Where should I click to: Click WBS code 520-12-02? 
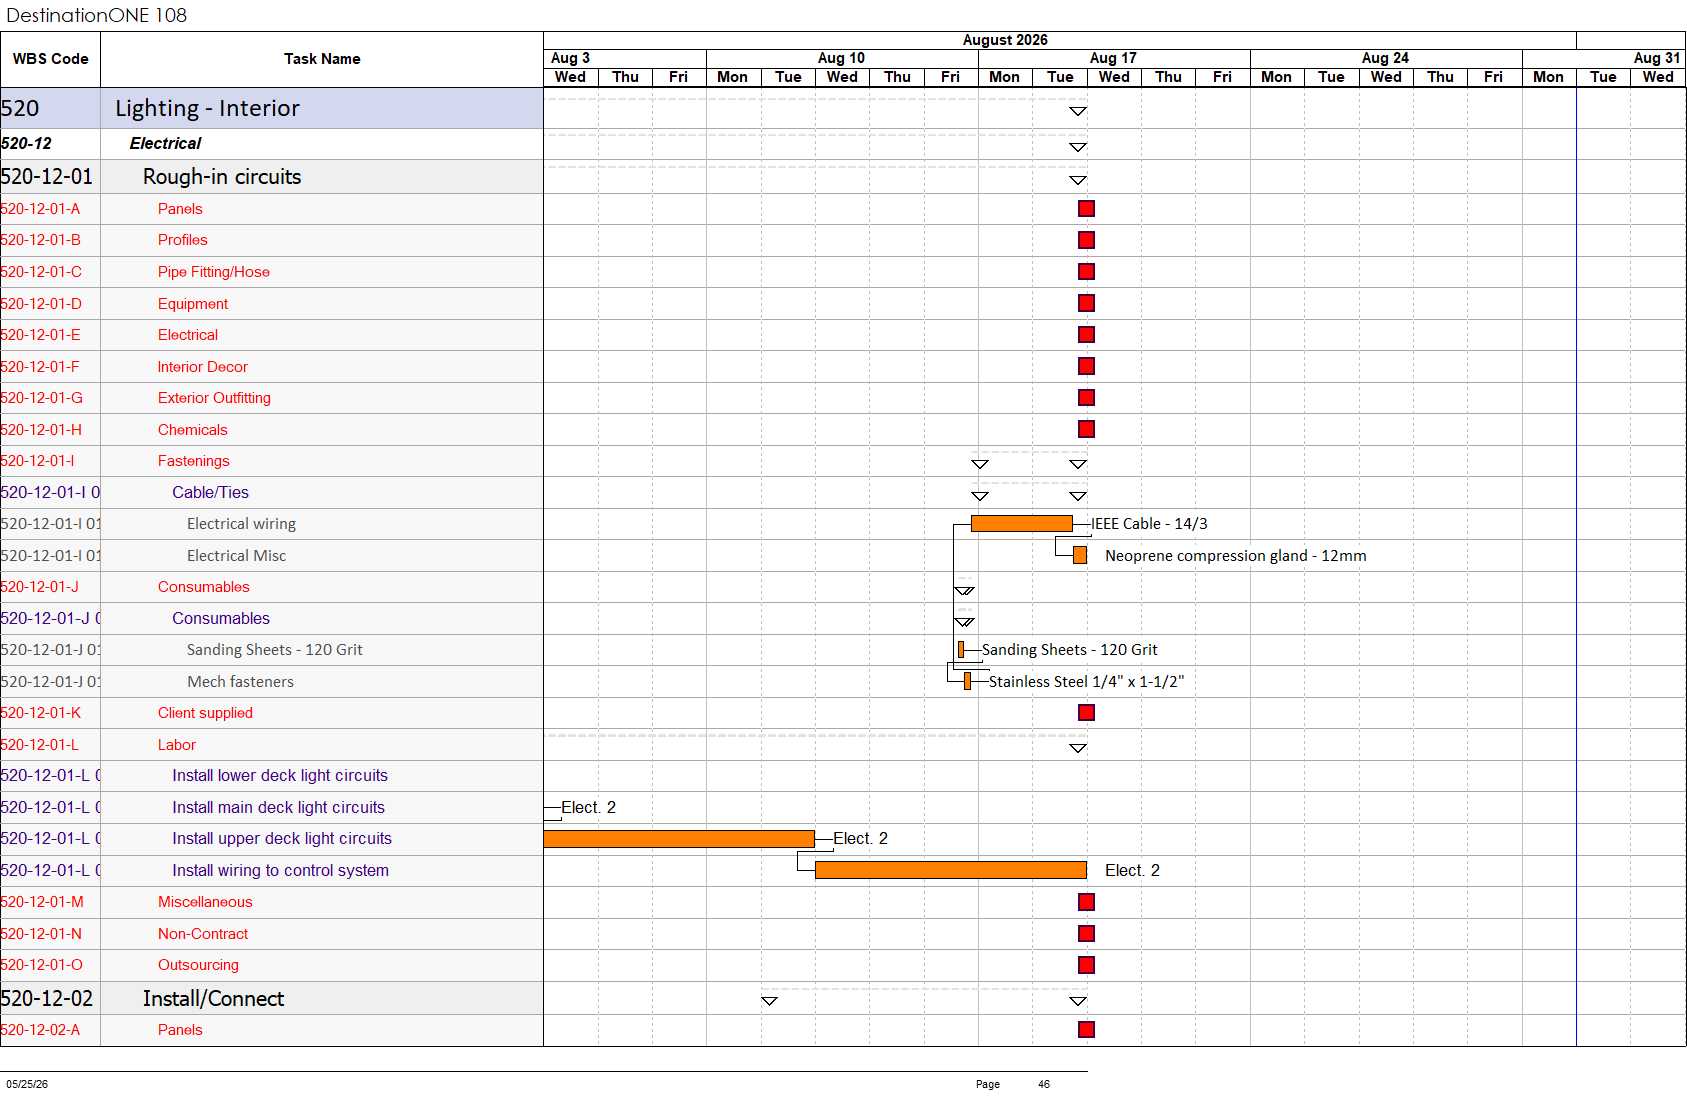[47, 999]
